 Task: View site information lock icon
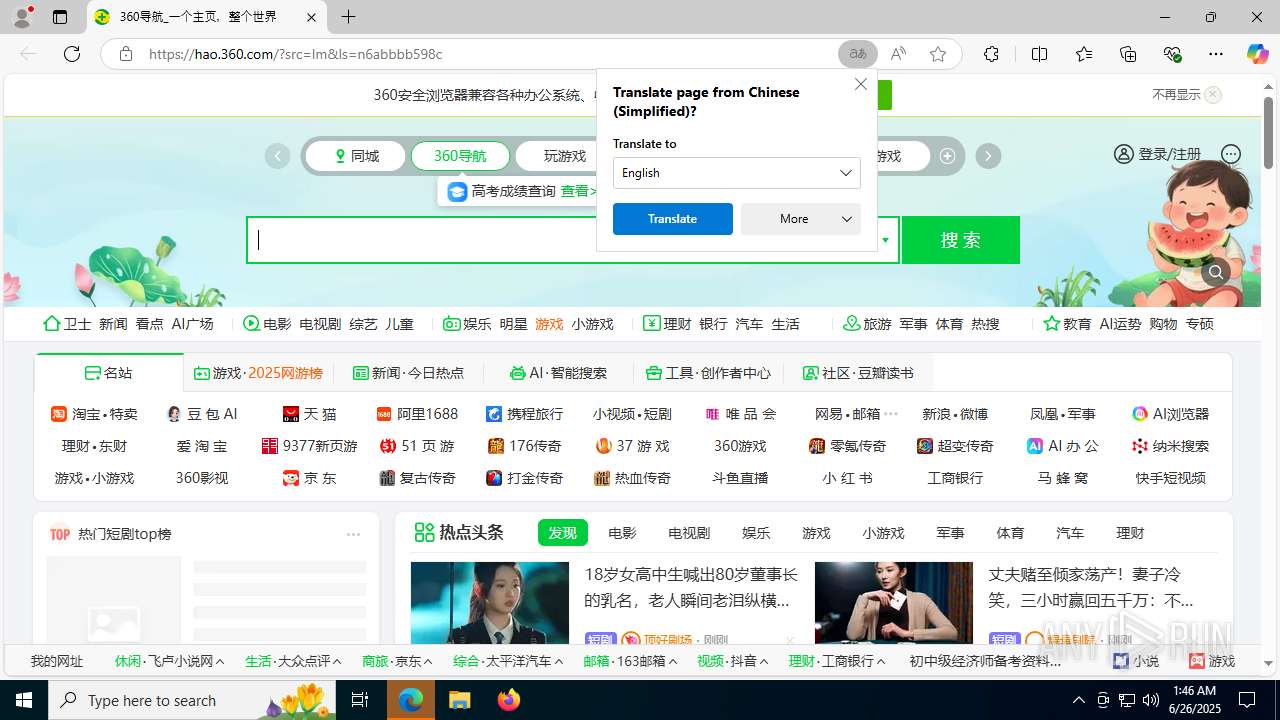[x=126, y=54]
